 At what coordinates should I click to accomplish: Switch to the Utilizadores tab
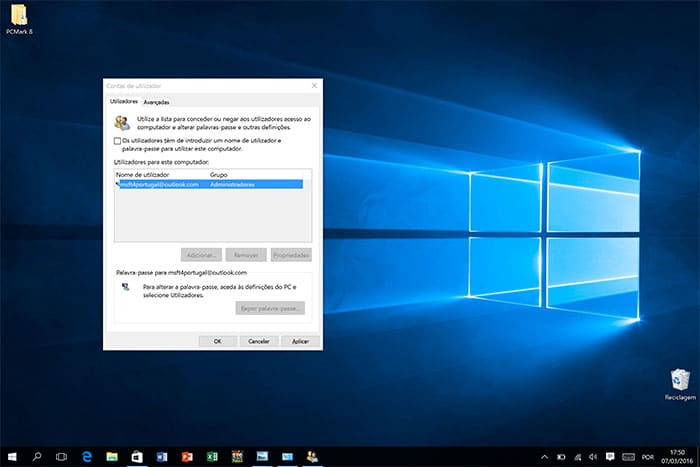(124, 101)
